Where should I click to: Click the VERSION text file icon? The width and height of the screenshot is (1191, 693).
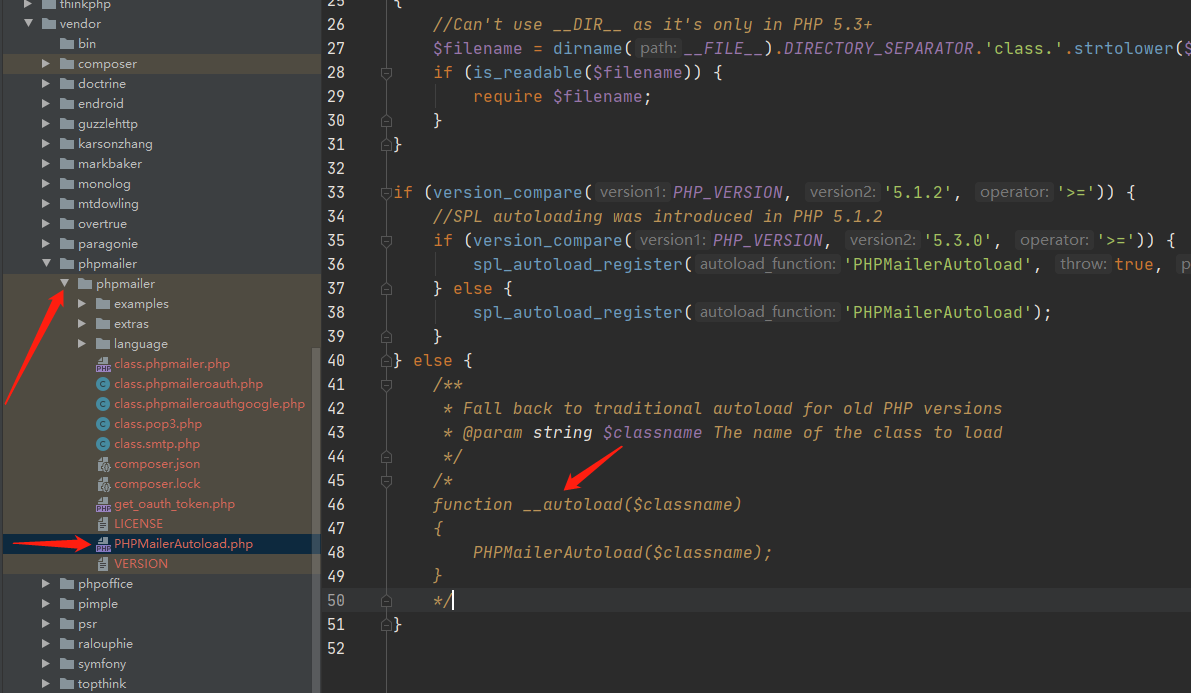103,564
